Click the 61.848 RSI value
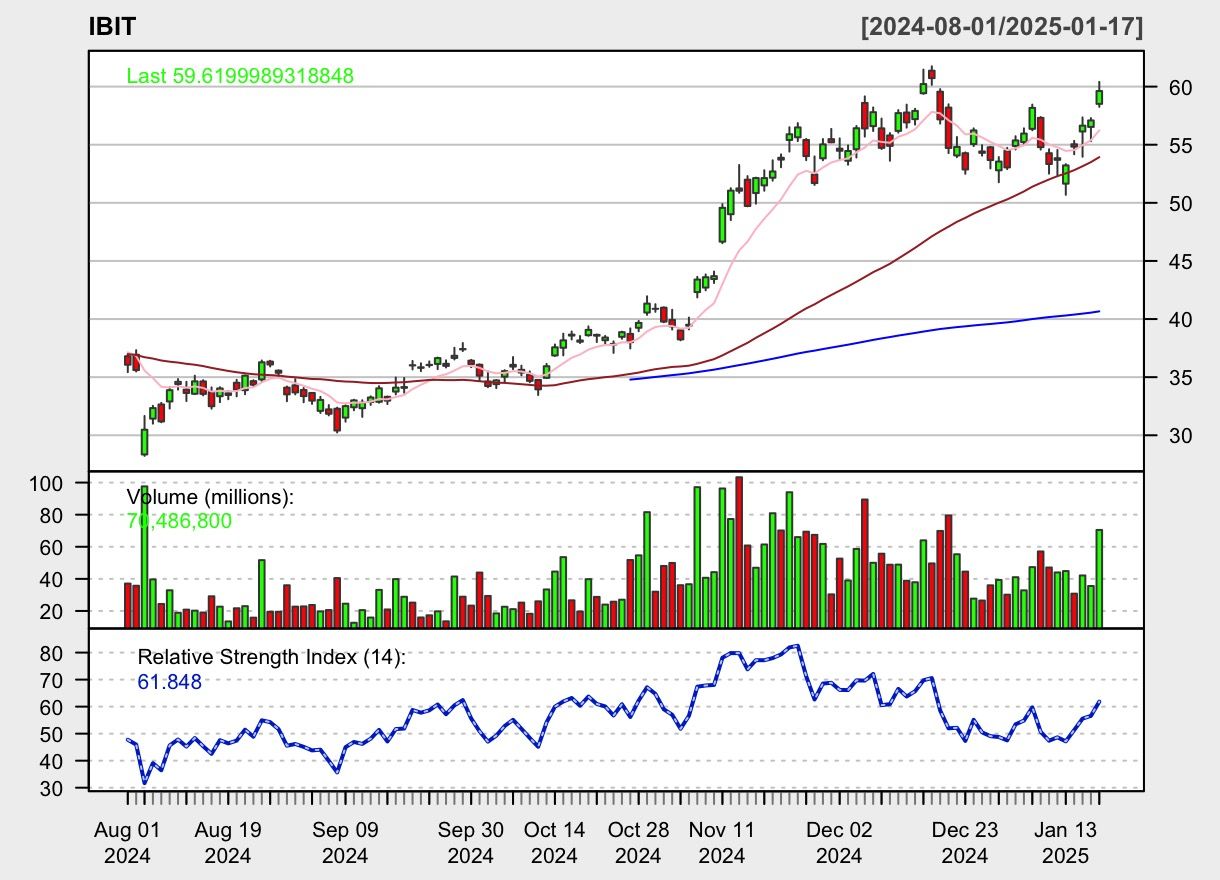The image size is (1220, 880). pyautogui.click(x=169, y=682)
